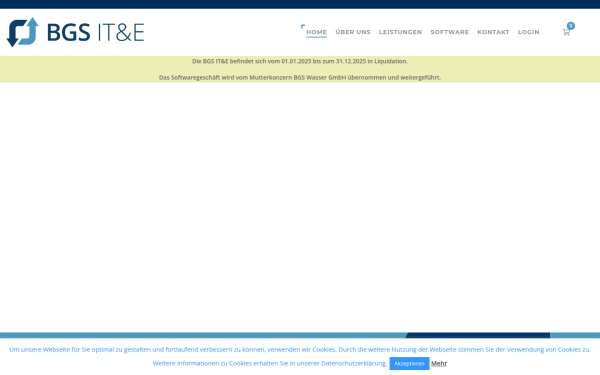The width and height of the screenshot is (600, 375).
Task: Open the SOFTWARE menu item
Action: pyautogui.click(x=450, y=32)
